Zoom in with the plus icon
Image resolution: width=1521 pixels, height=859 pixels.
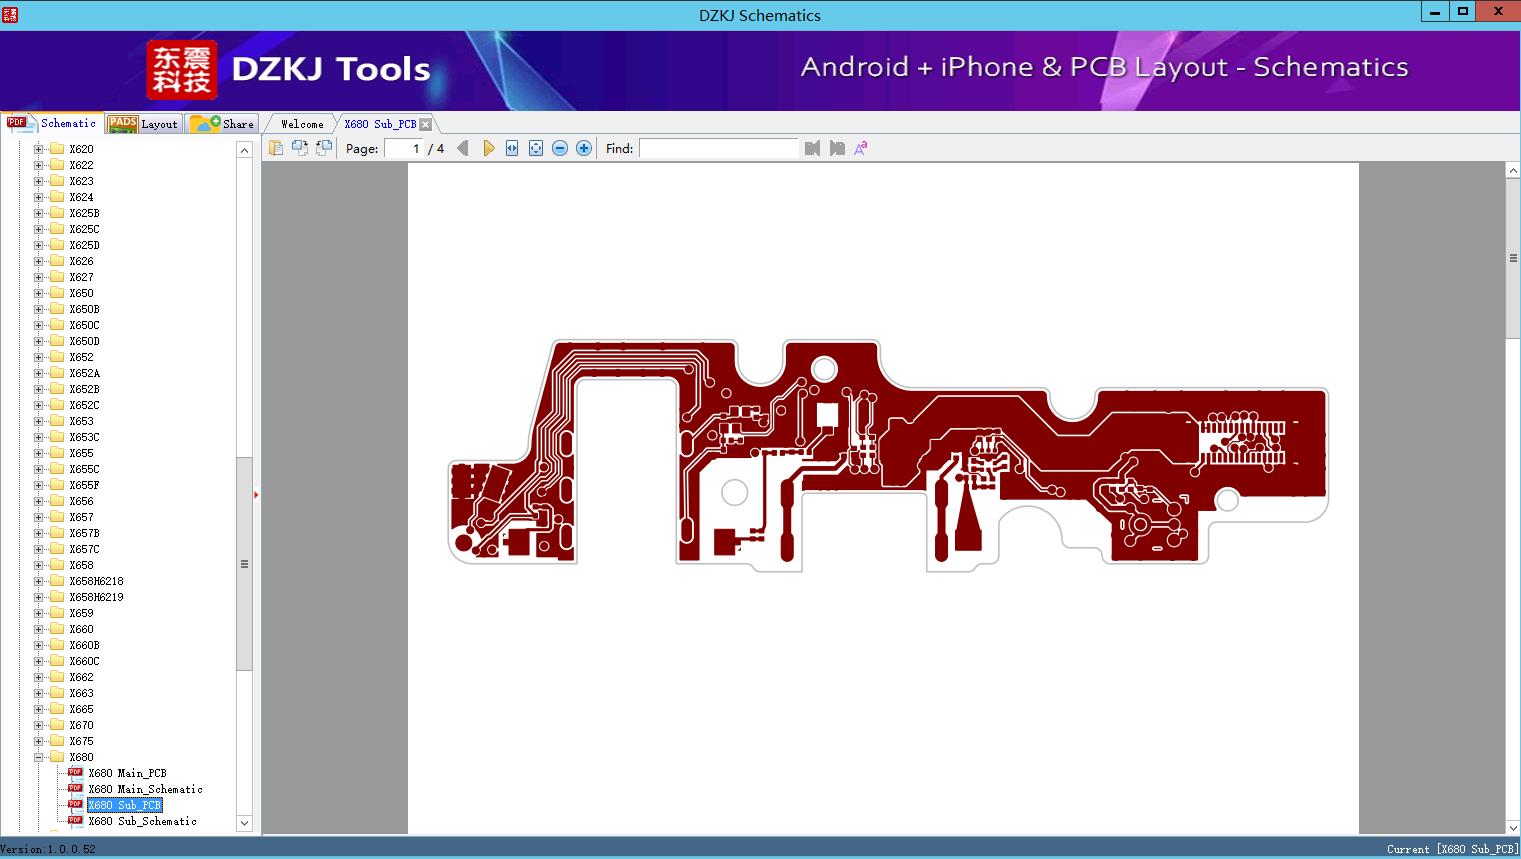point(584,148)
